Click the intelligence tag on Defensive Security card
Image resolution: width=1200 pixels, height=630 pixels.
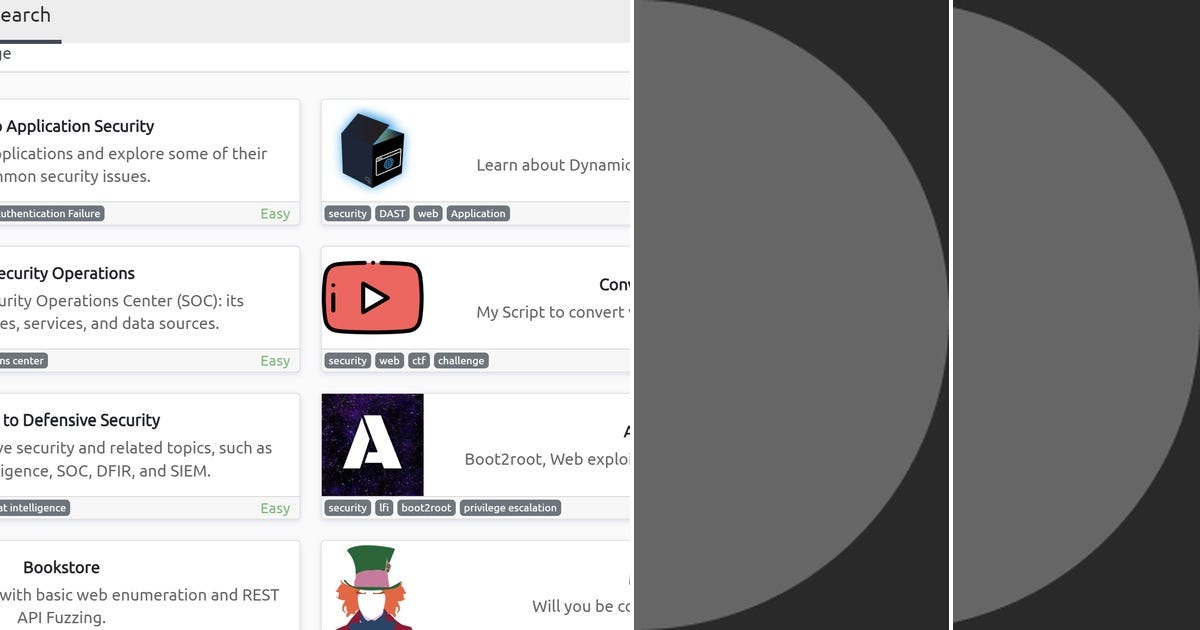[x=34, y=507]
